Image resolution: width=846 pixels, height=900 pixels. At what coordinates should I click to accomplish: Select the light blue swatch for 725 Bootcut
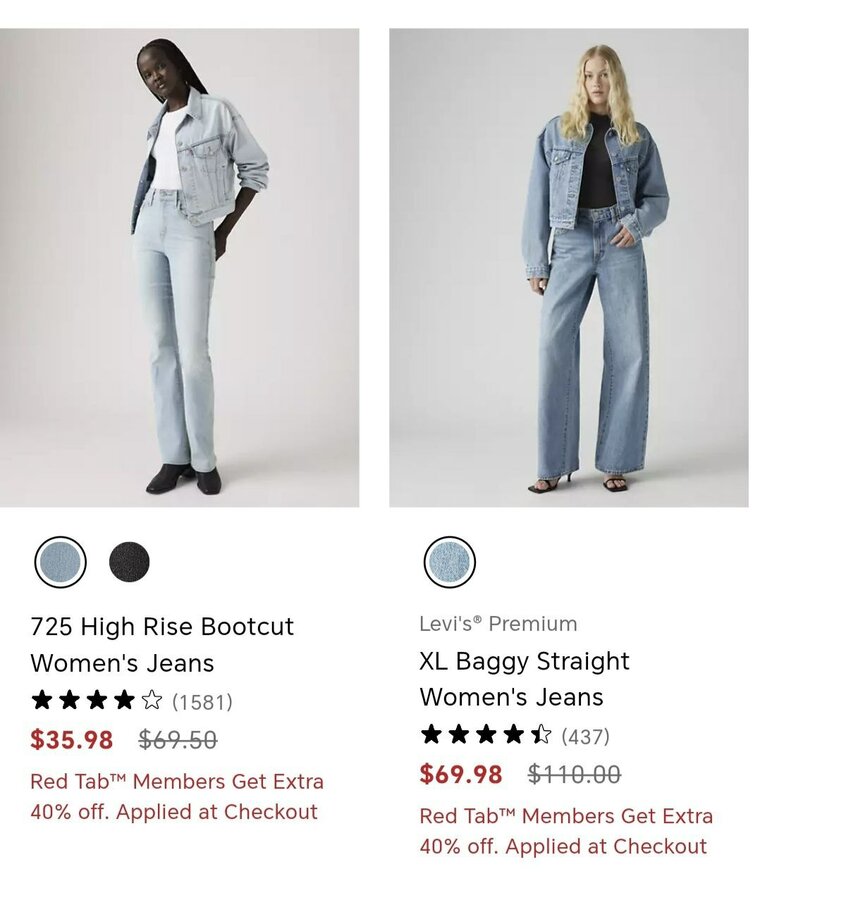pos(60,562)
